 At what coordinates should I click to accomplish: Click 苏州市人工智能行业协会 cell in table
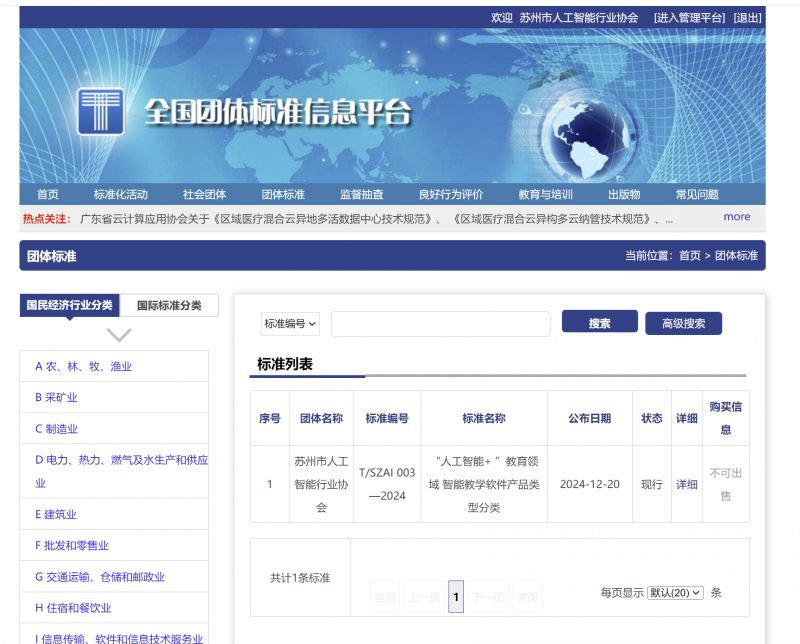click(x=321, y=484)
